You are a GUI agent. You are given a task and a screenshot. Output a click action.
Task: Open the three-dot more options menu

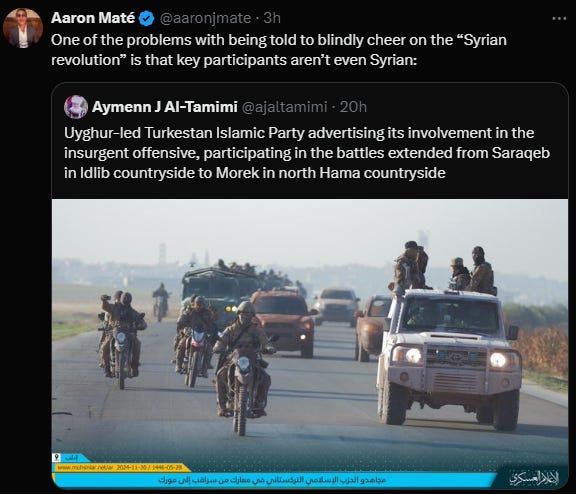click(559, 18)
